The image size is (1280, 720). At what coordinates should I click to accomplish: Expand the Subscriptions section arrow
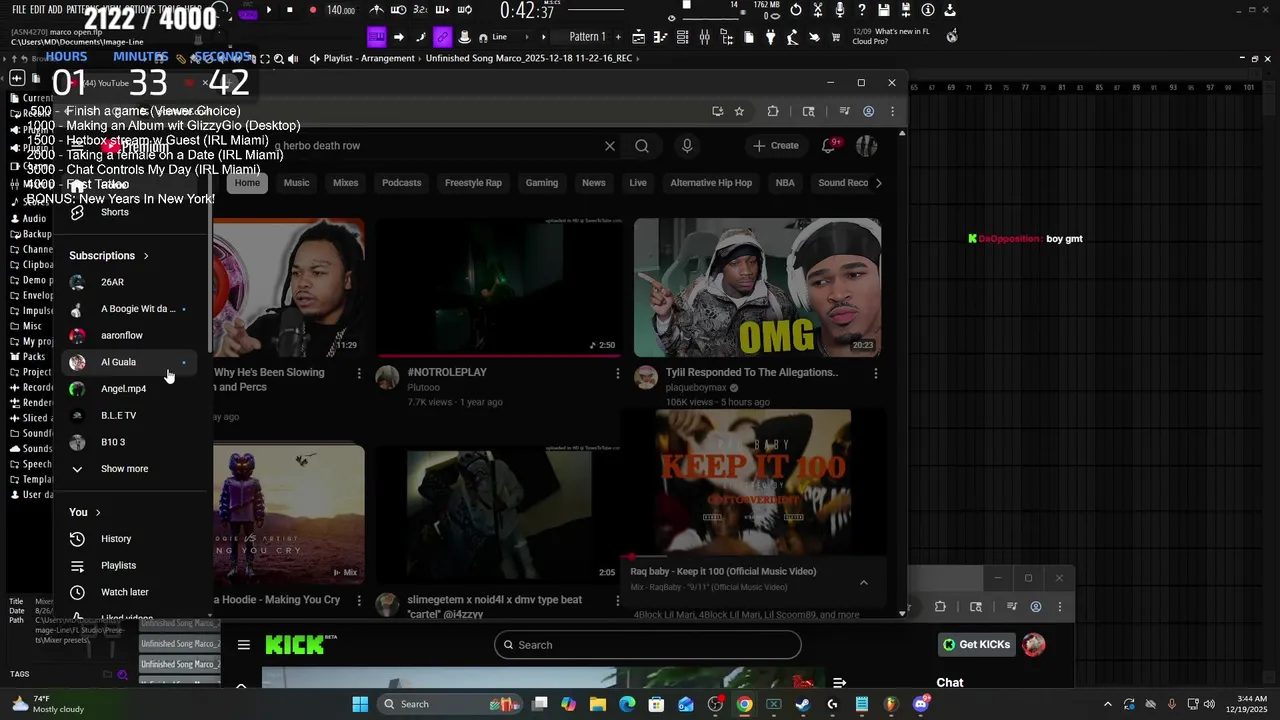tap(146, 256)
